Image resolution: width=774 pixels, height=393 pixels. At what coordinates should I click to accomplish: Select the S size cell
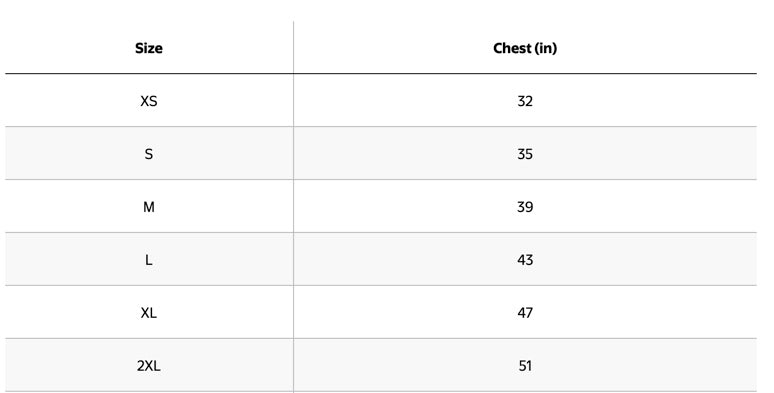149,154
